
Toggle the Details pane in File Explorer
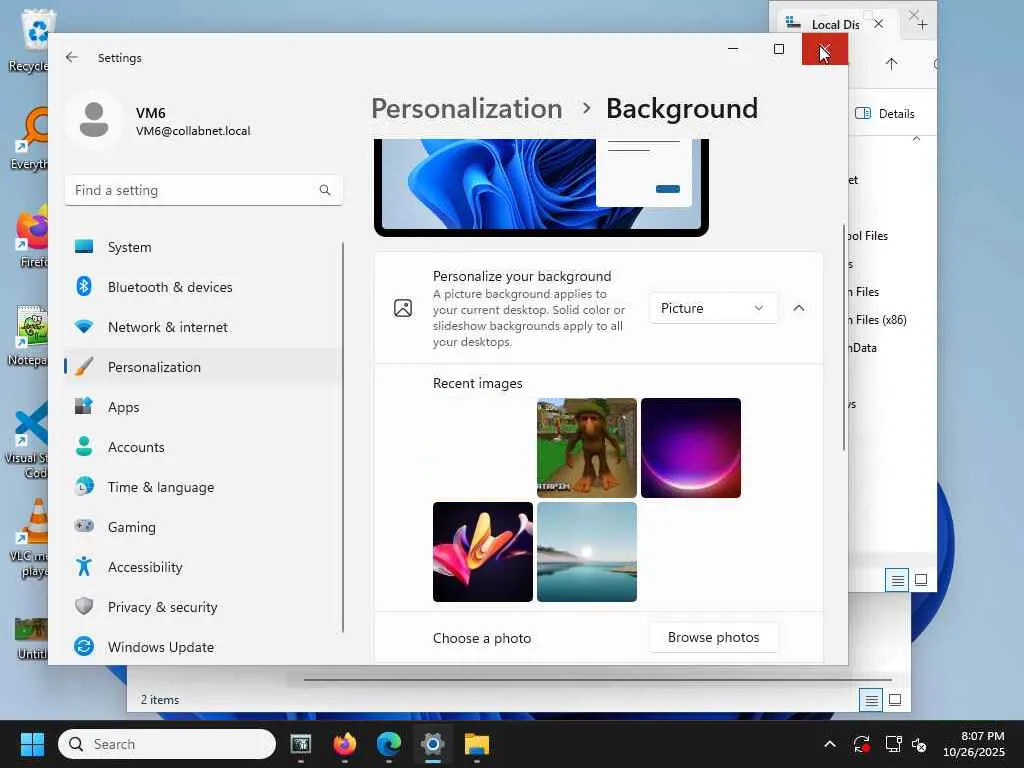[x=885, y=114]
